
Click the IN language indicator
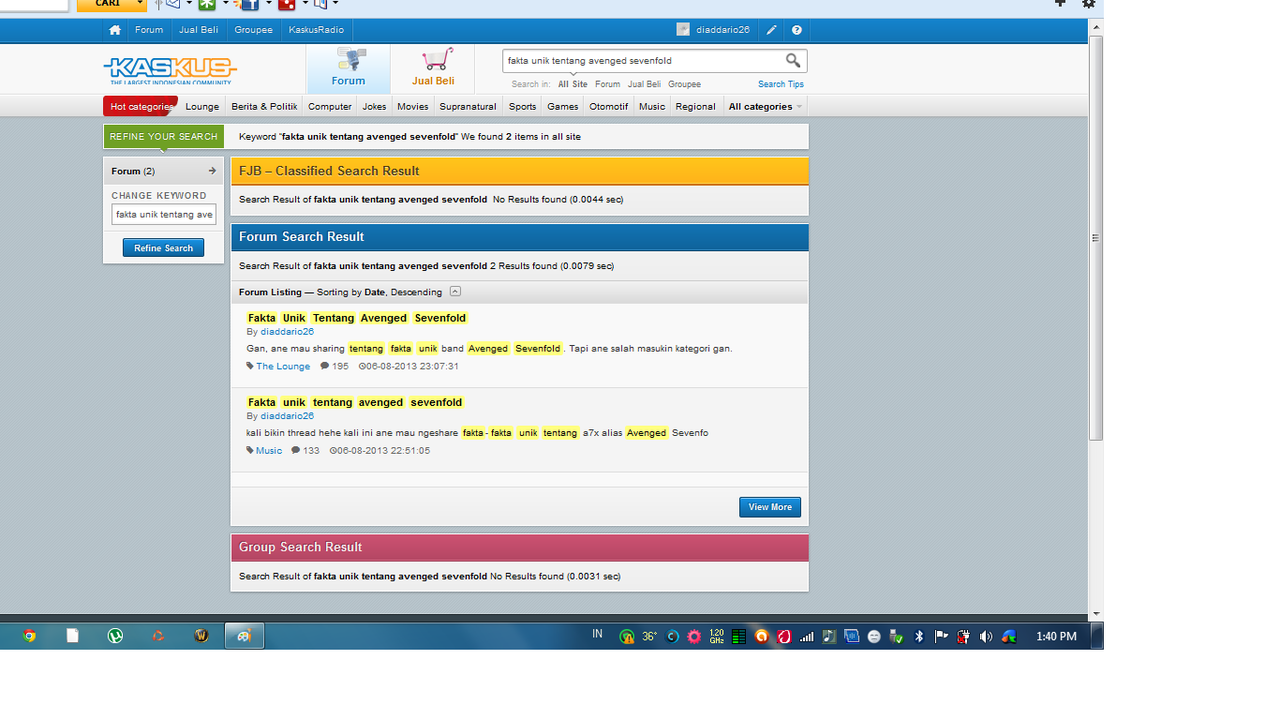point(597,635)
